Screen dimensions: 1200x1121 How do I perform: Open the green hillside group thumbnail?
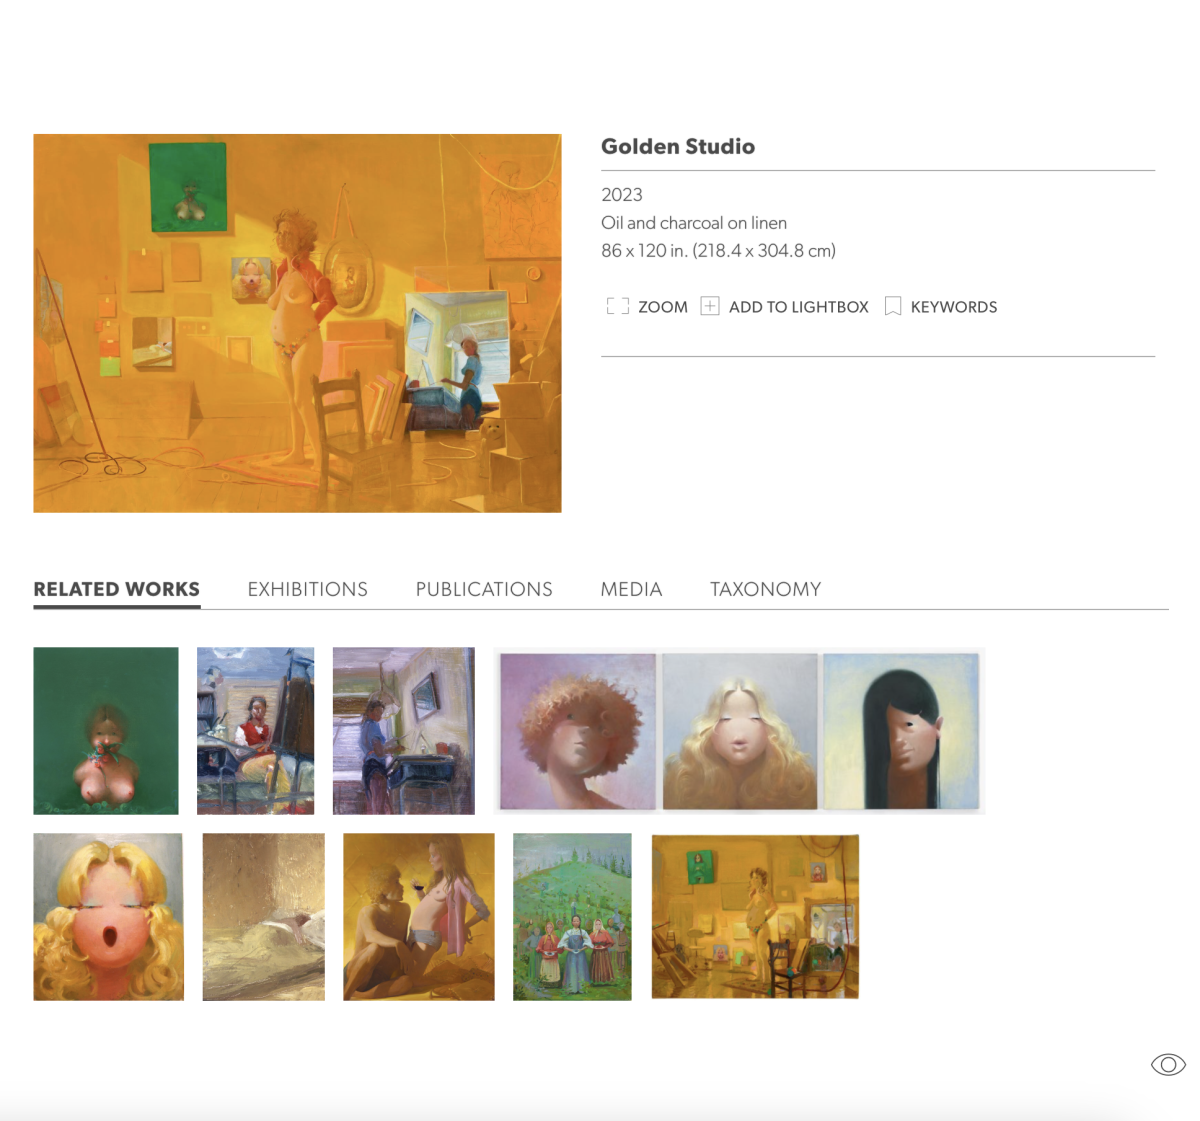[x=572, y=917]
